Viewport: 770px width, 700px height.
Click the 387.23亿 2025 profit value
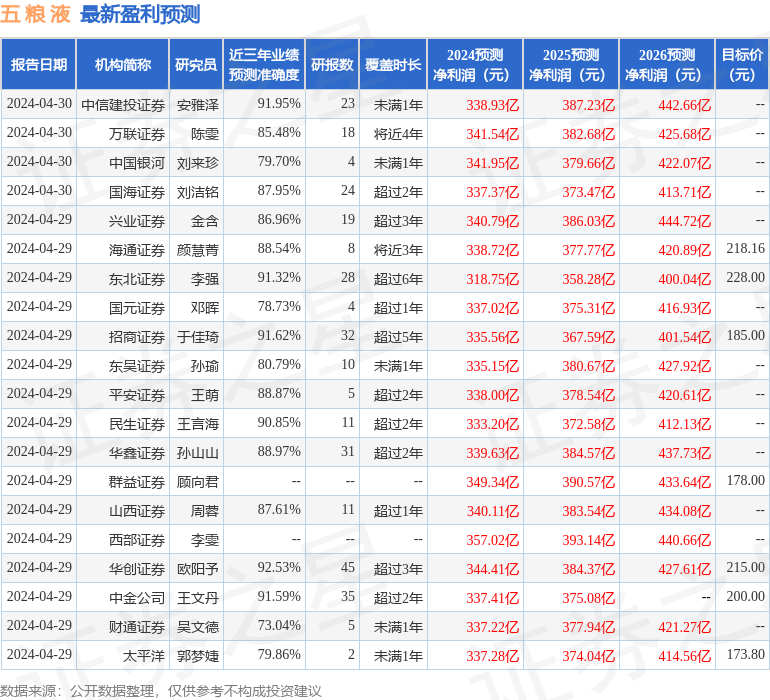(x=588, y=105)
